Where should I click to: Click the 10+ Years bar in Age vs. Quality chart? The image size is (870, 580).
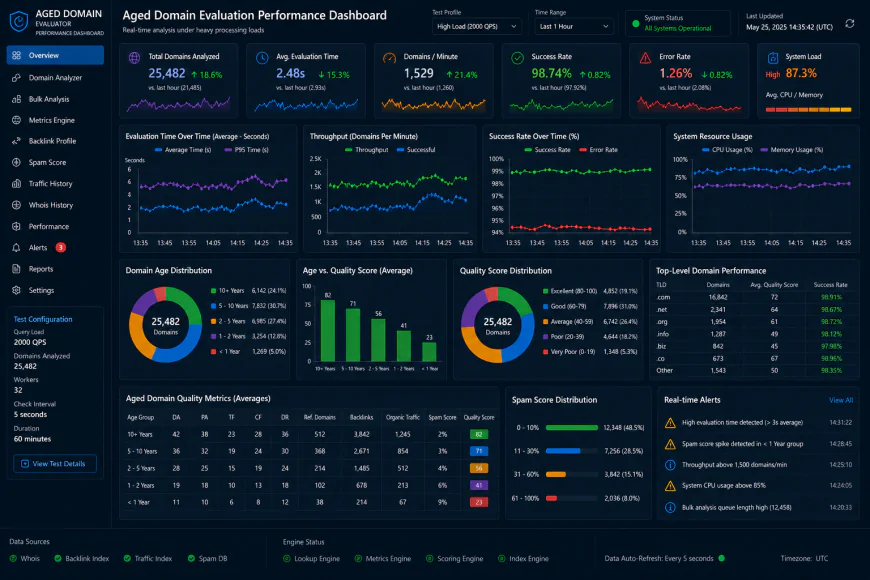(x=328, y=330)
